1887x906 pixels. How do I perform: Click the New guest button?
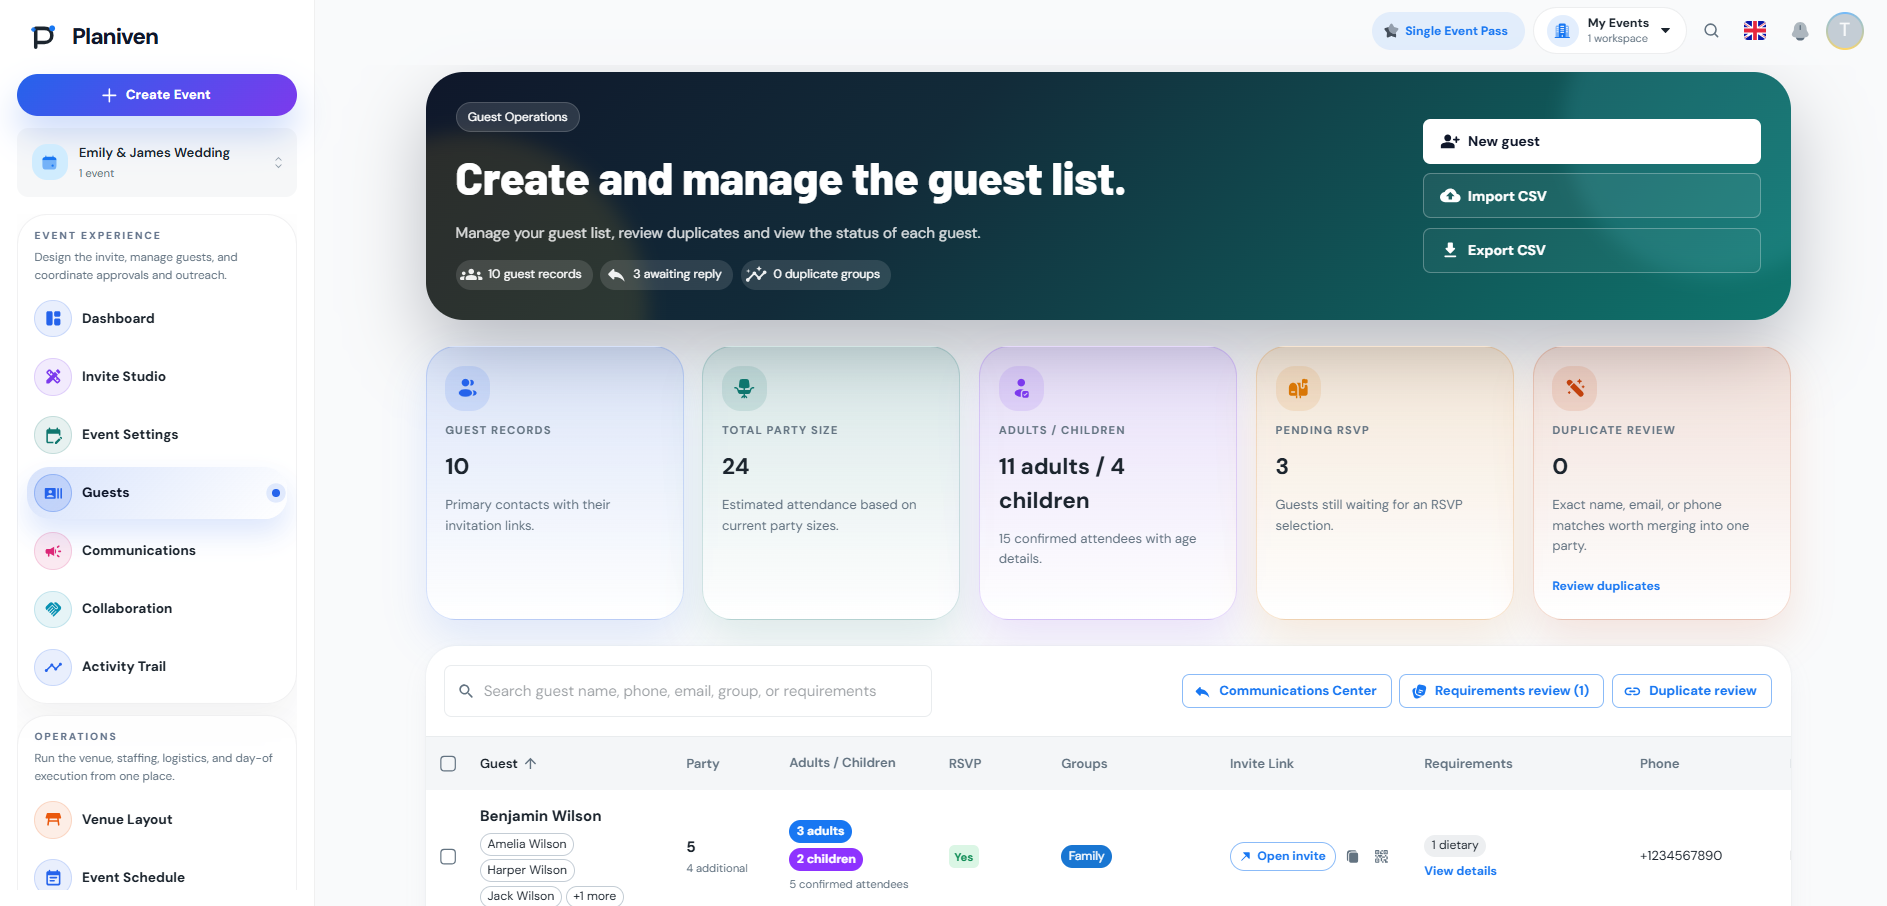click(x=1591, y=141)
